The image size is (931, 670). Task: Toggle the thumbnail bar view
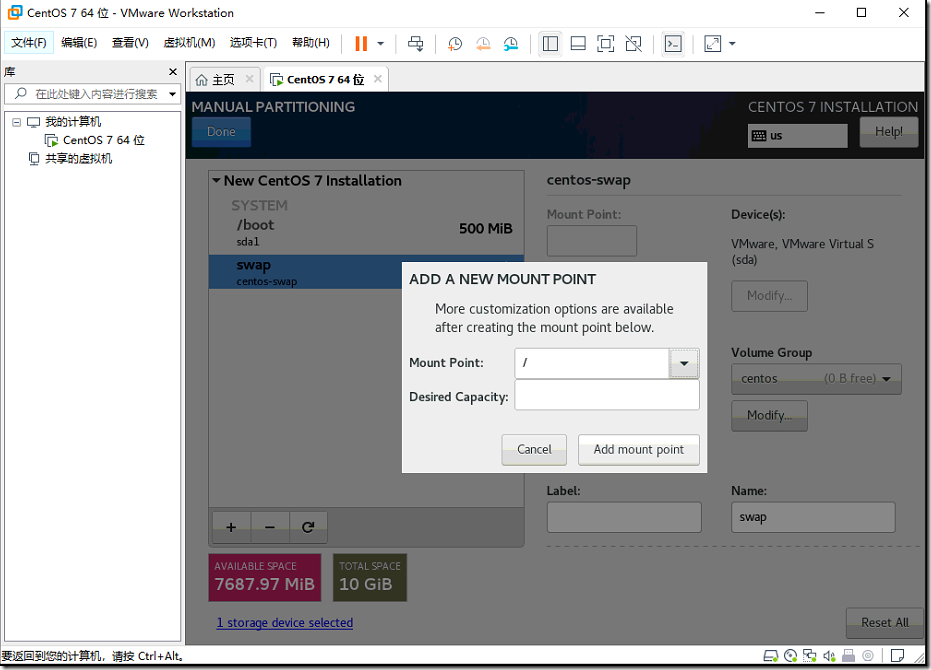578,43
